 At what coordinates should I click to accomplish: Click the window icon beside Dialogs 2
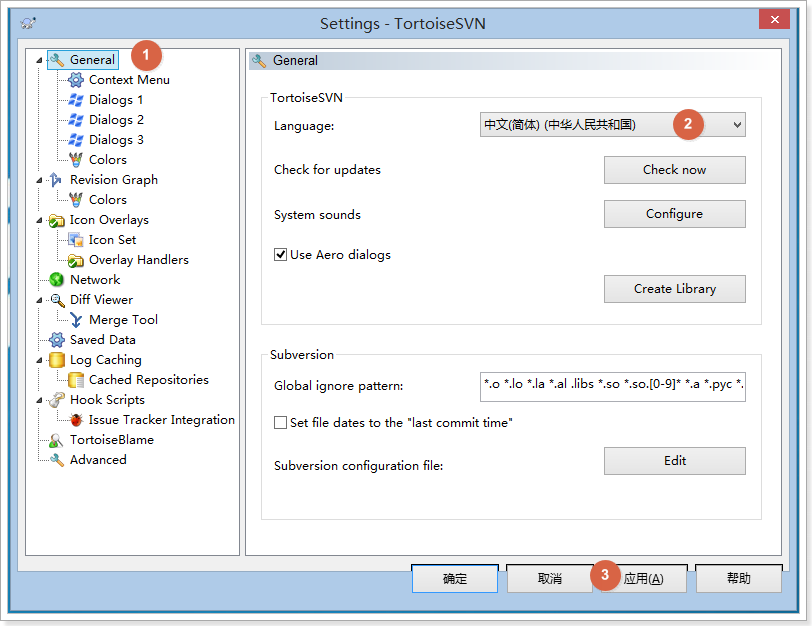point(76,120)
